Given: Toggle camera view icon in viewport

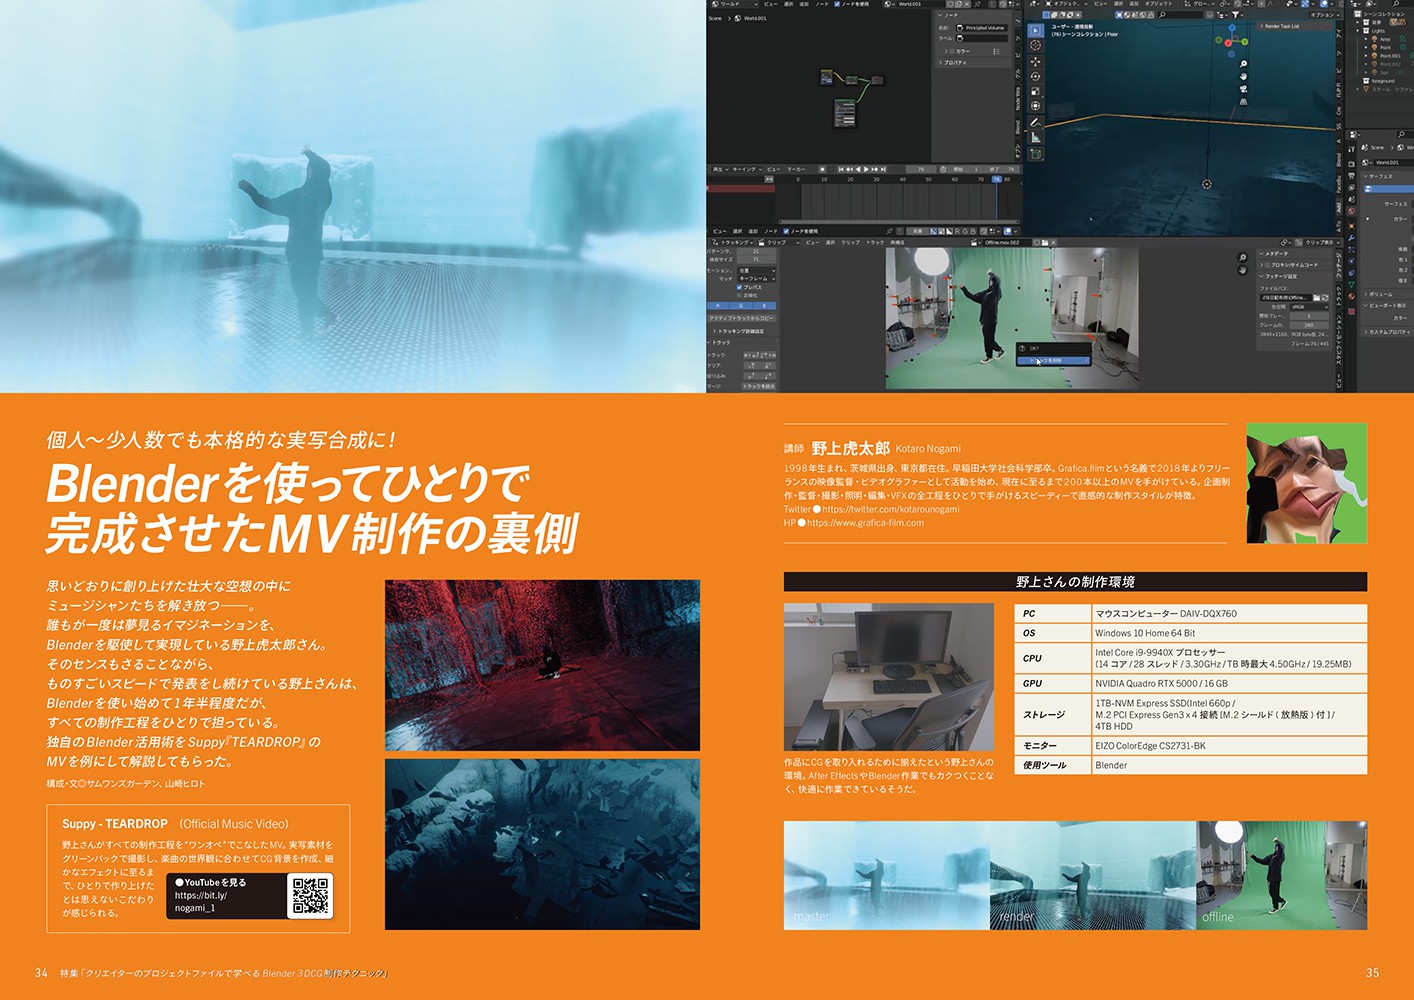Looking at the screenshot, I should 1243,89.
